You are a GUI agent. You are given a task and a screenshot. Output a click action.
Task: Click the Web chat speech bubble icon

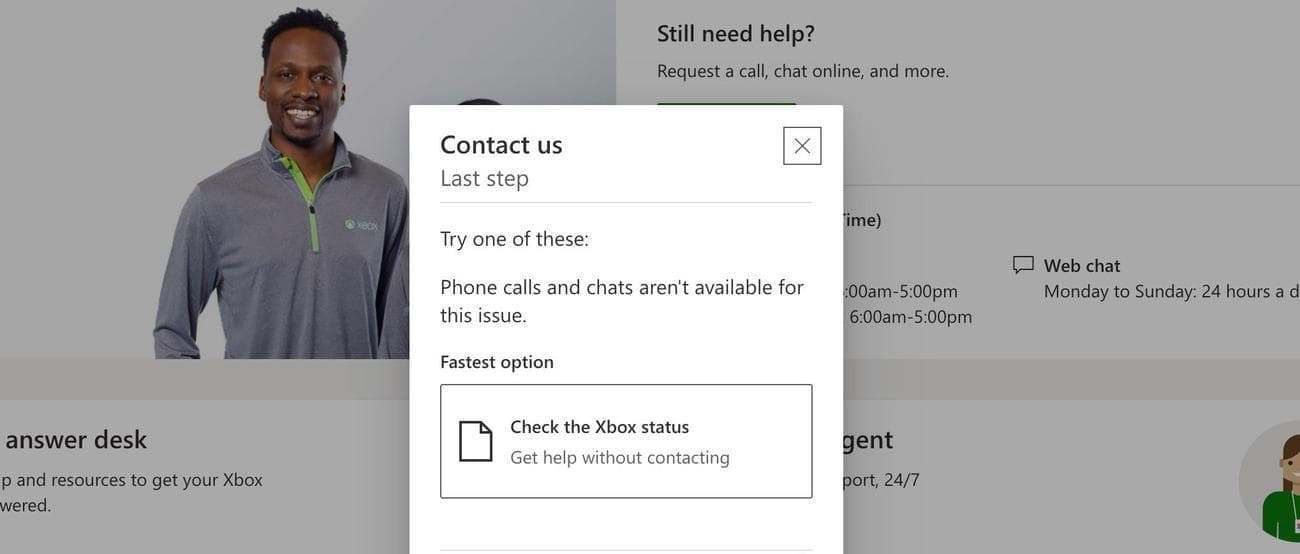click(x=1023, y=265)
